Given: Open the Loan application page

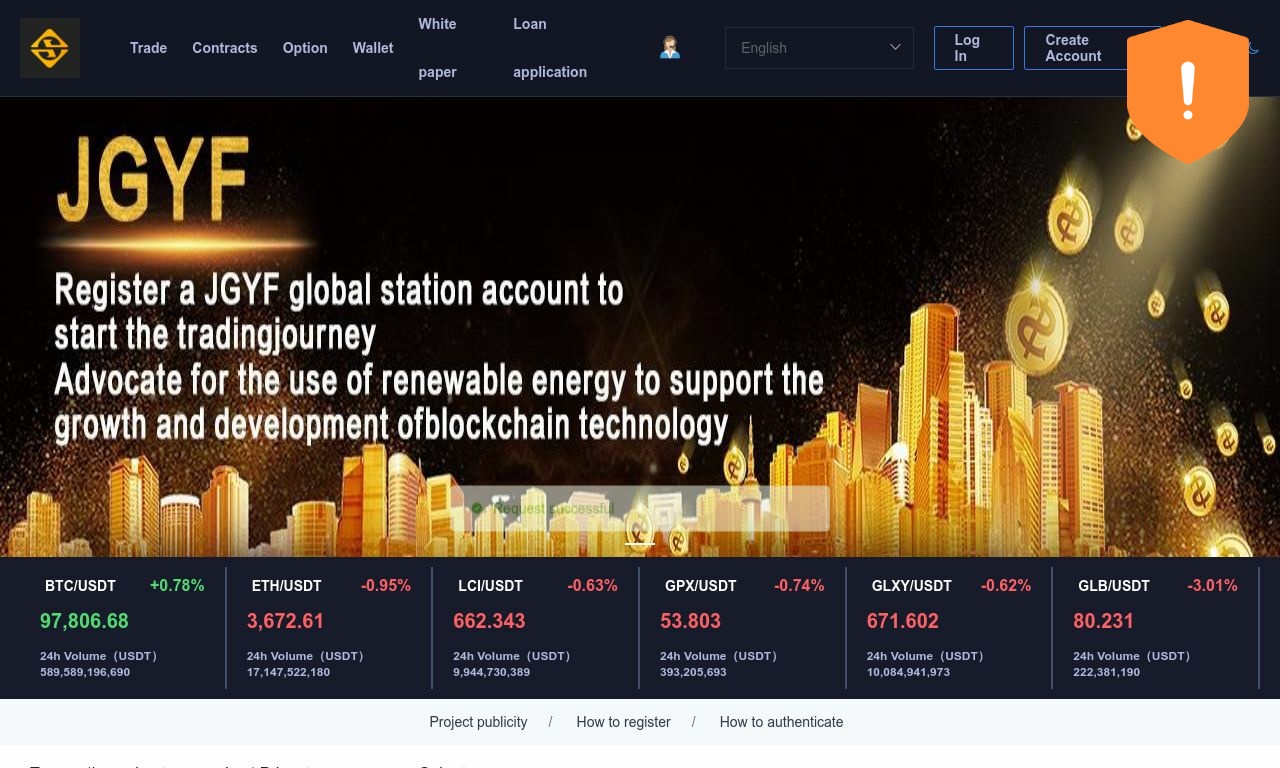Looking at the screenshot, I should [550, 48].
